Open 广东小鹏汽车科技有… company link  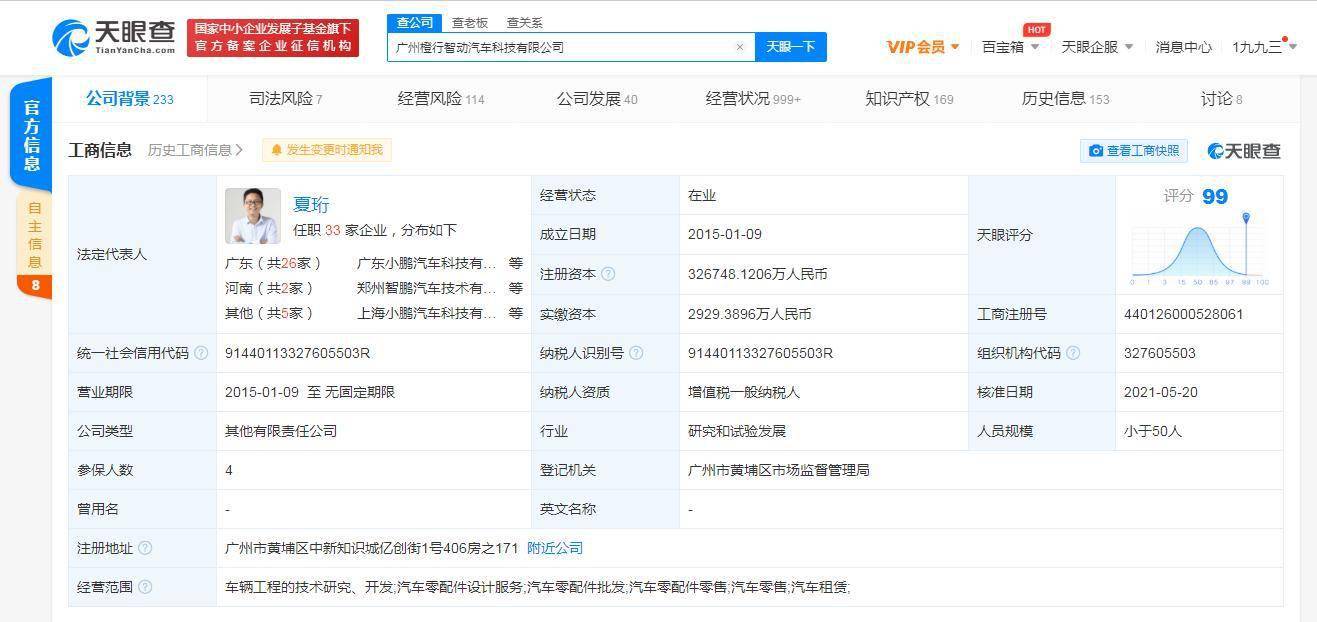pos(427,263)
